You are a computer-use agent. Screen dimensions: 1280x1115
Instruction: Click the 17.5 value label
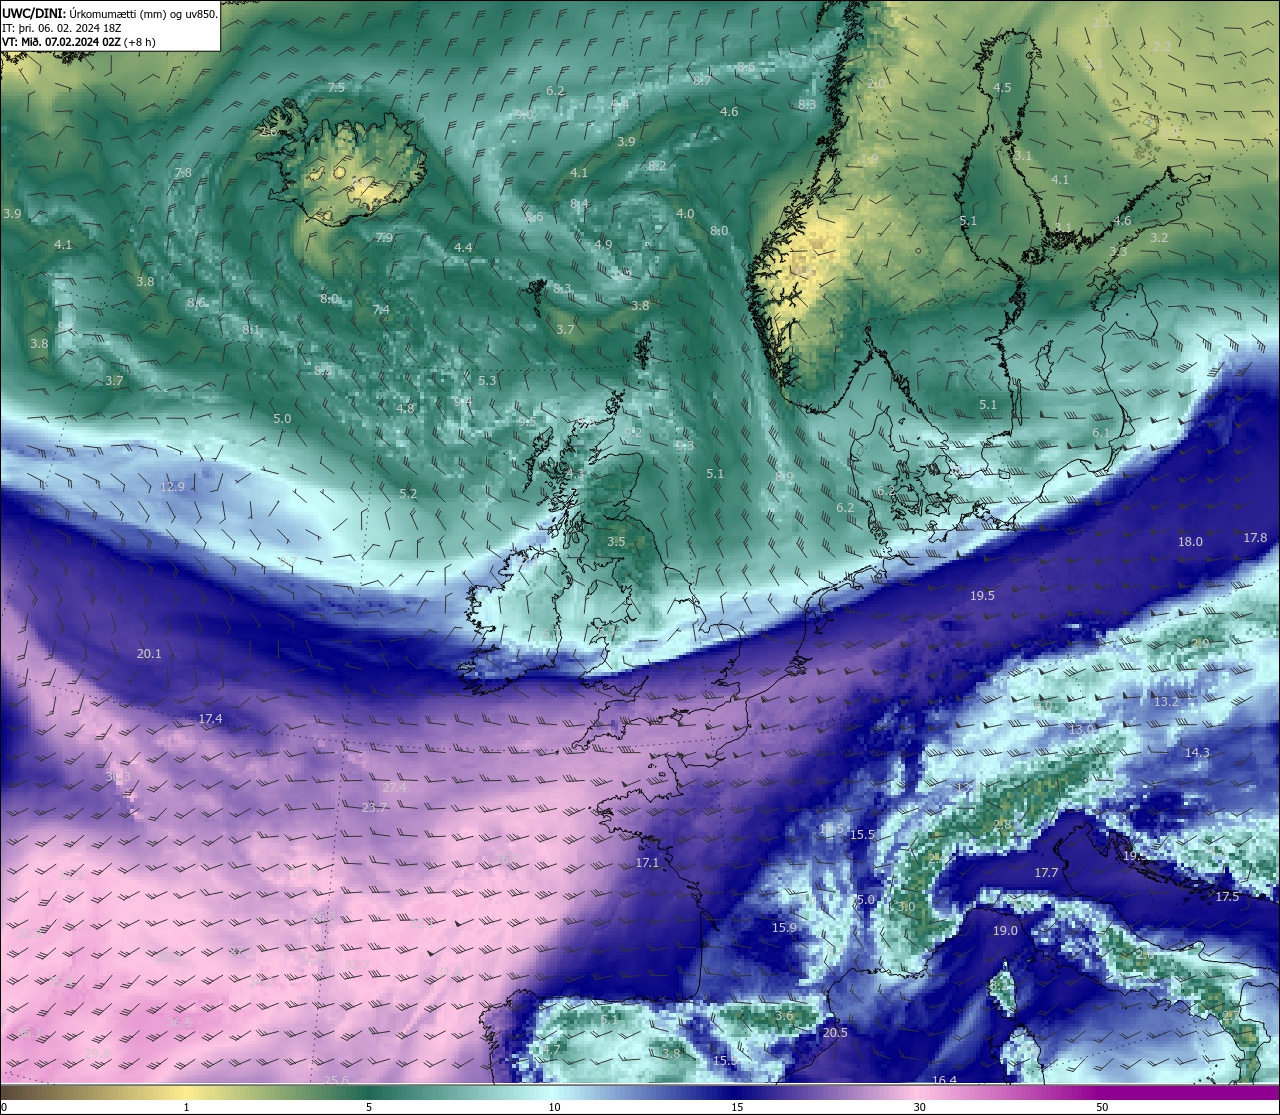click(1227, 896)
